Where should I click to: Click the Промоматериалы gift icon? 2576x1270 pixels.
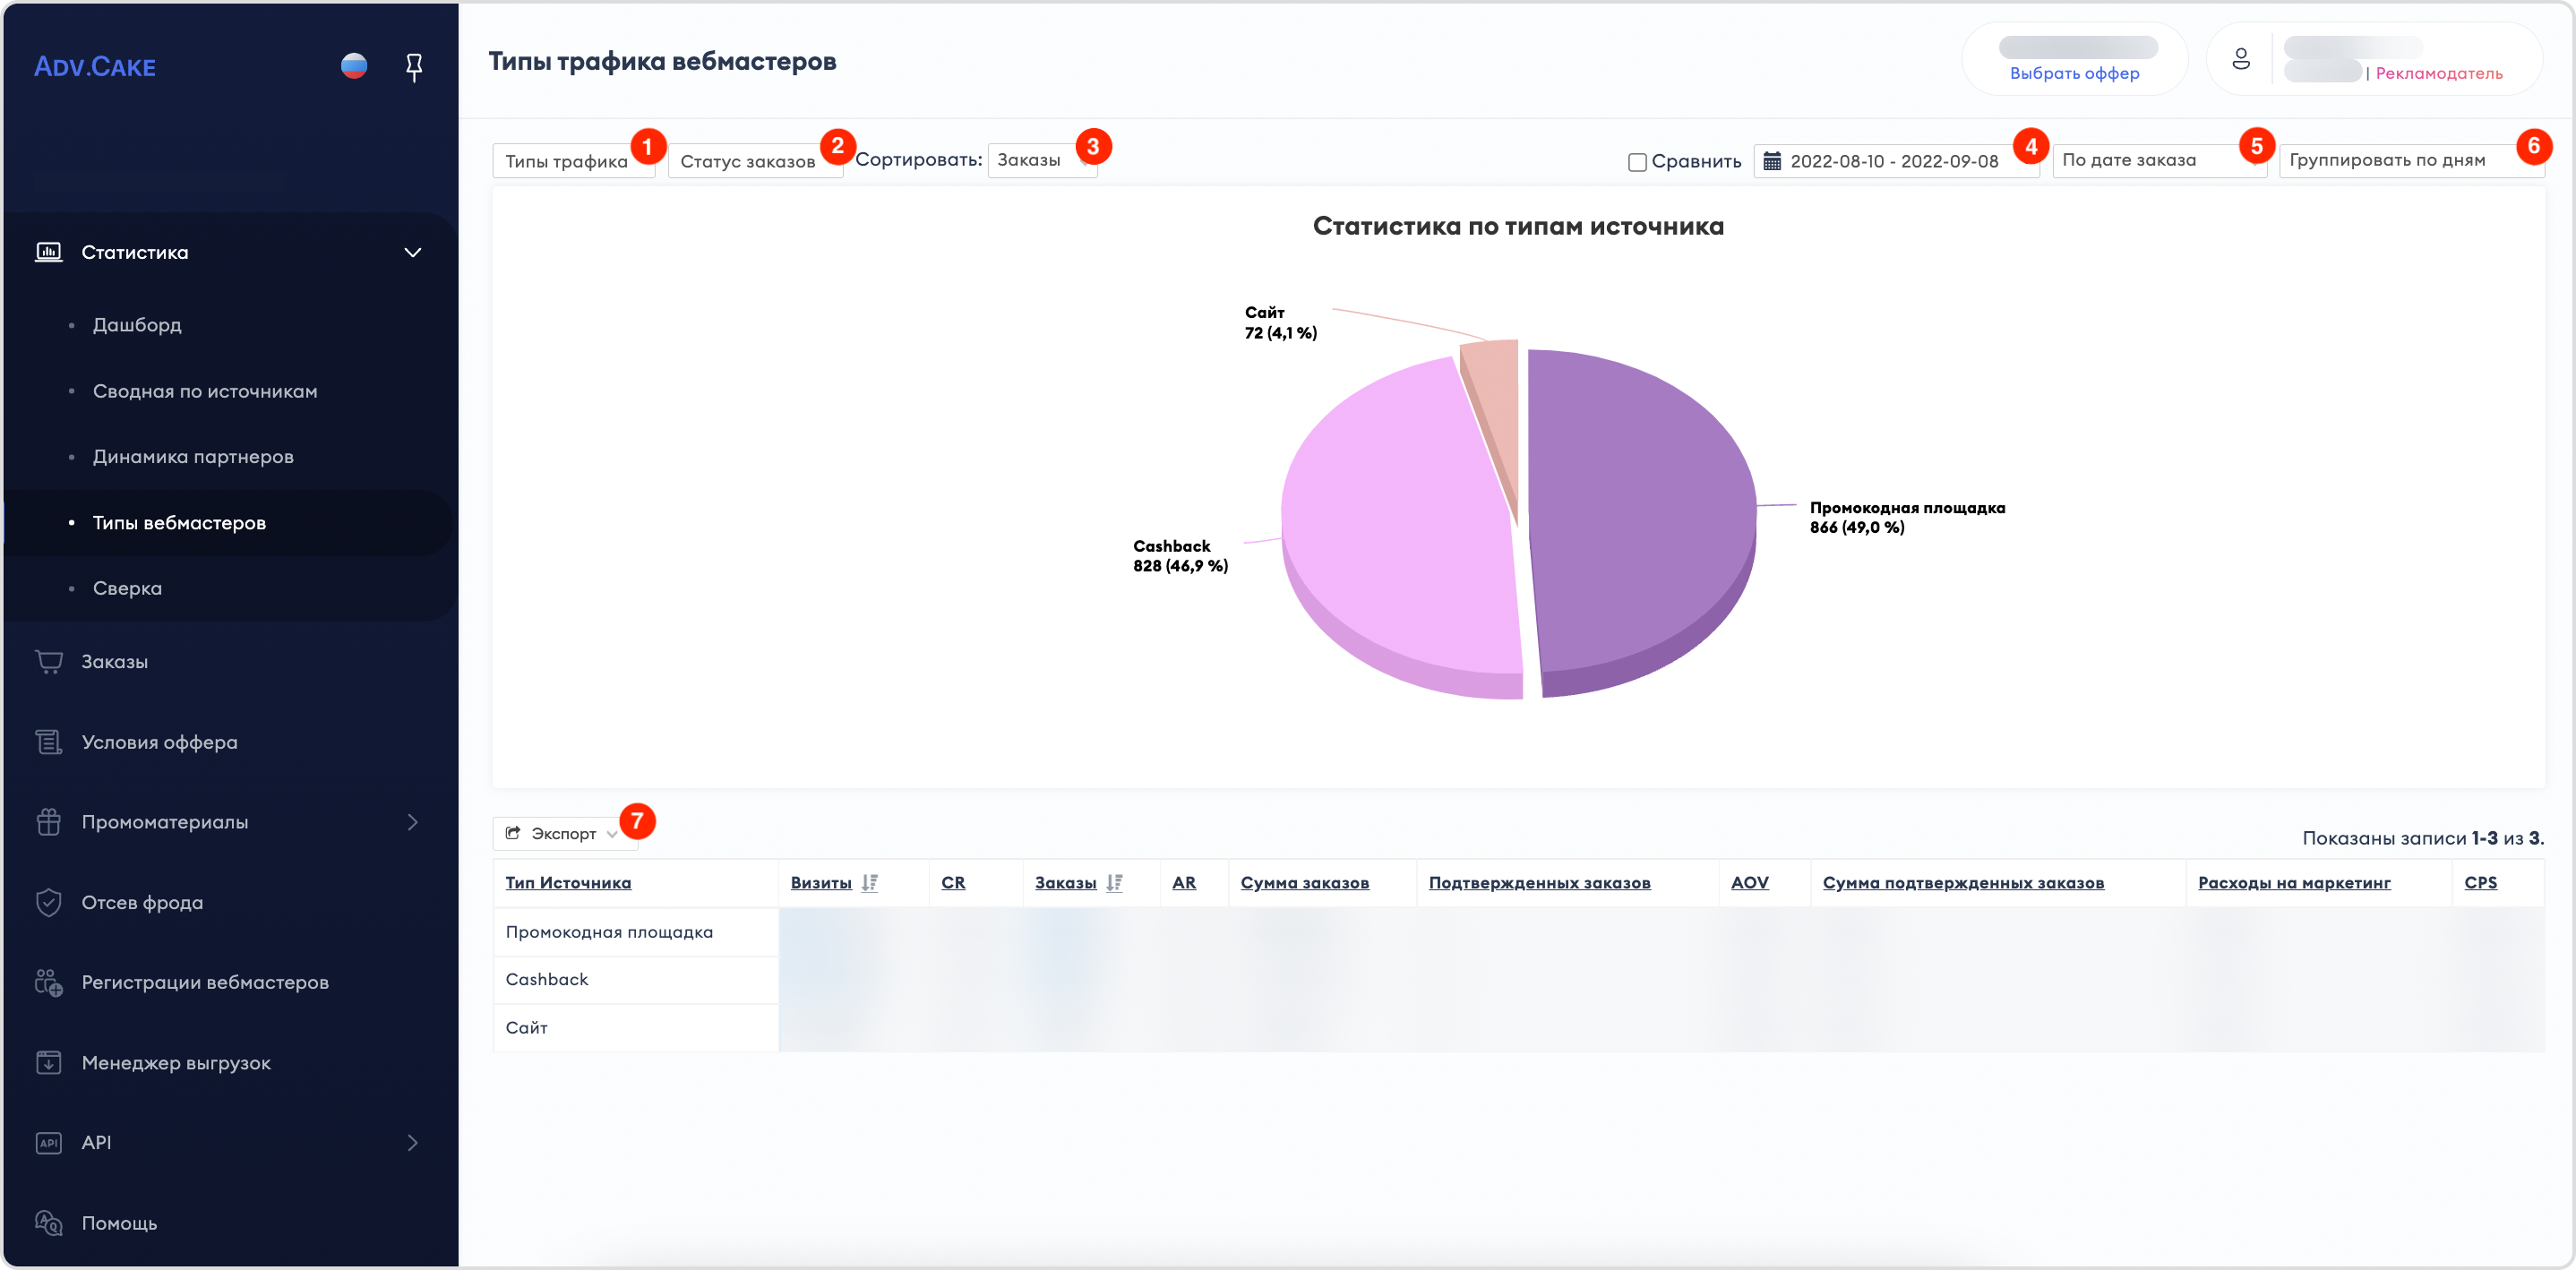pos(49,822)
